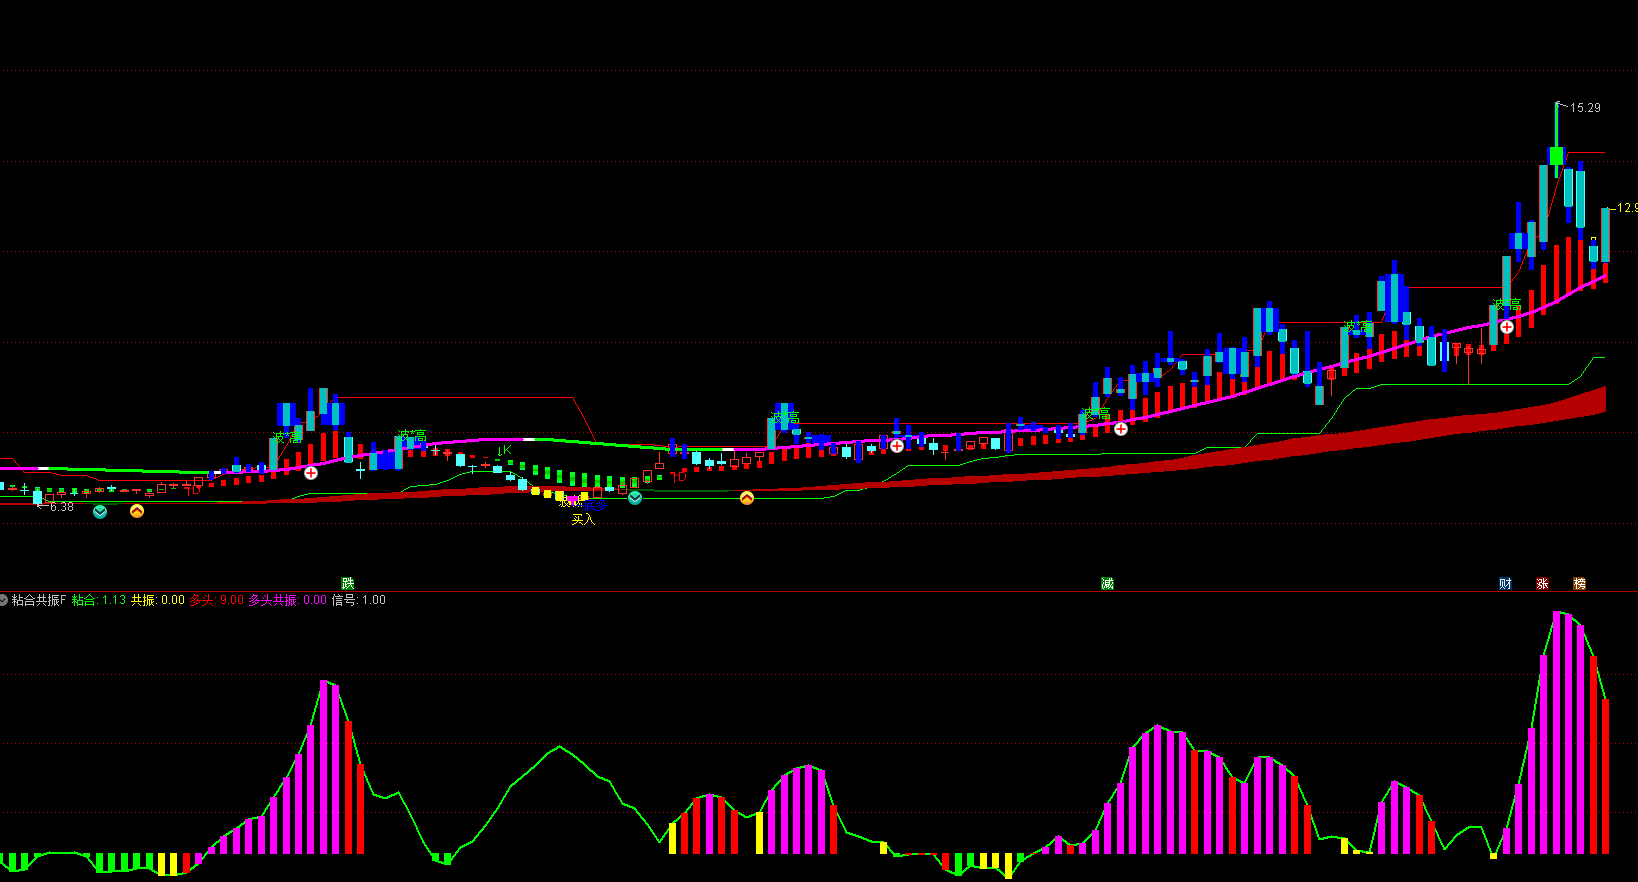Click the rightmost white plus marker

(x=1507, y=326)
